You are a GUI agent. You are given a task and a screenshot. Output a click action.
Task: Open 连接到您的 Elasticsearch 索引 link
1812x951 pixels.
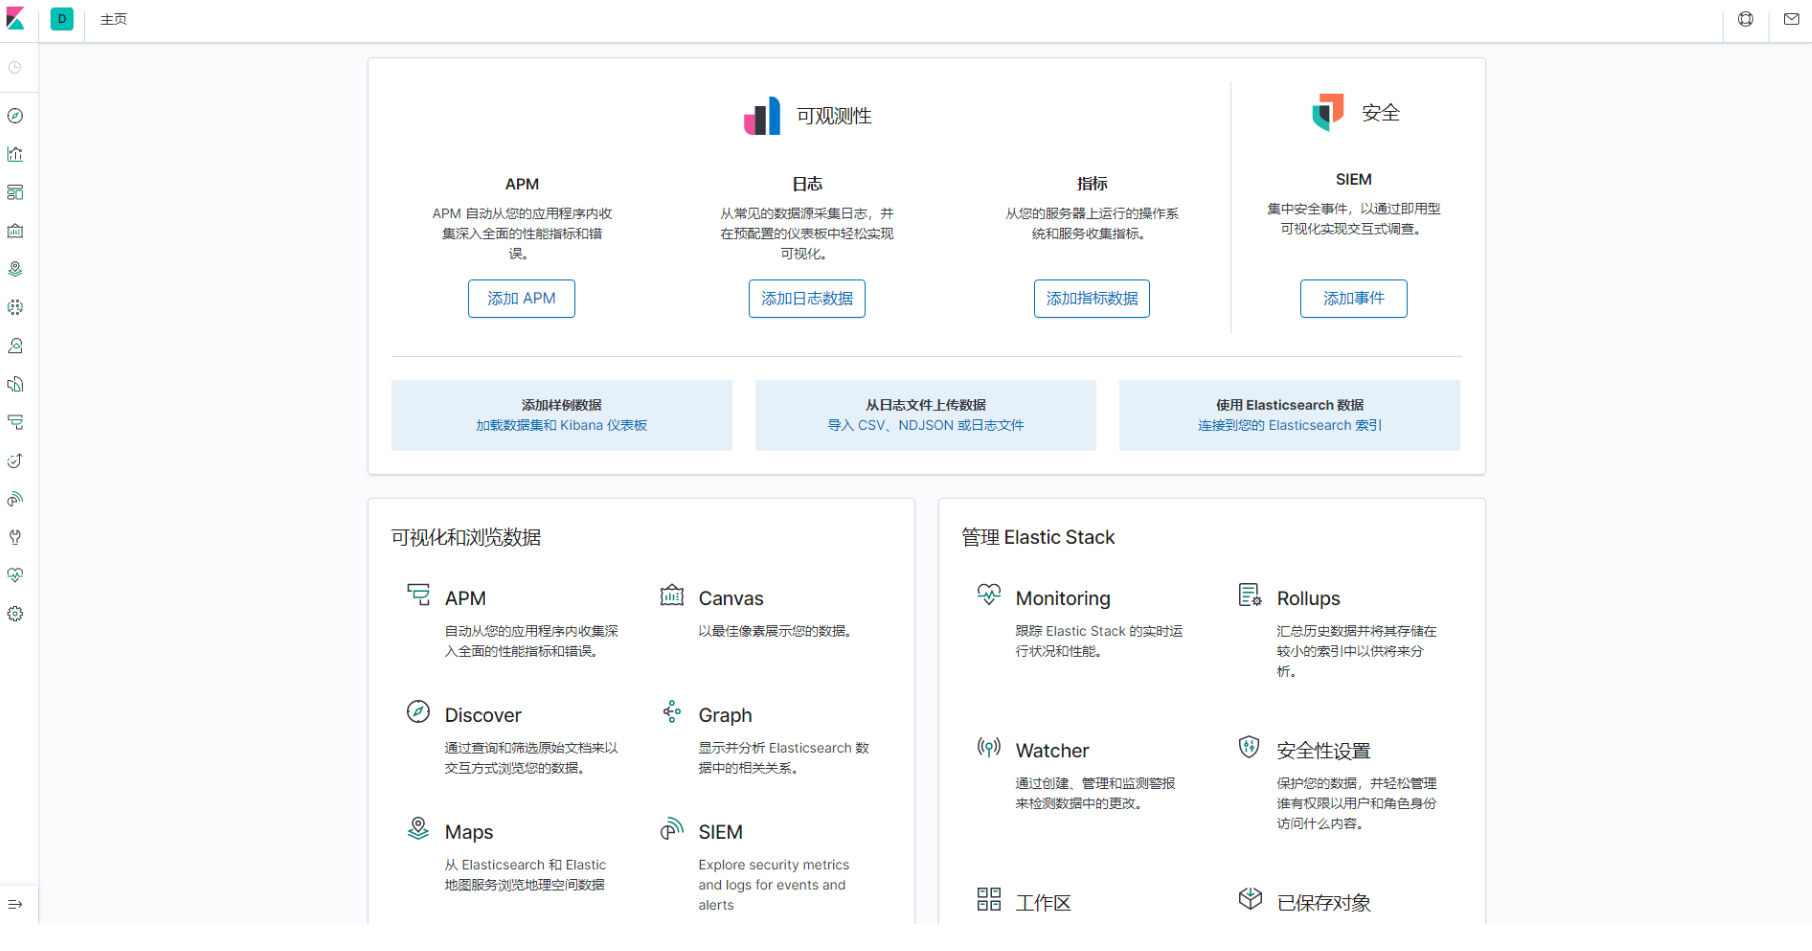(x=1290, y=425)
